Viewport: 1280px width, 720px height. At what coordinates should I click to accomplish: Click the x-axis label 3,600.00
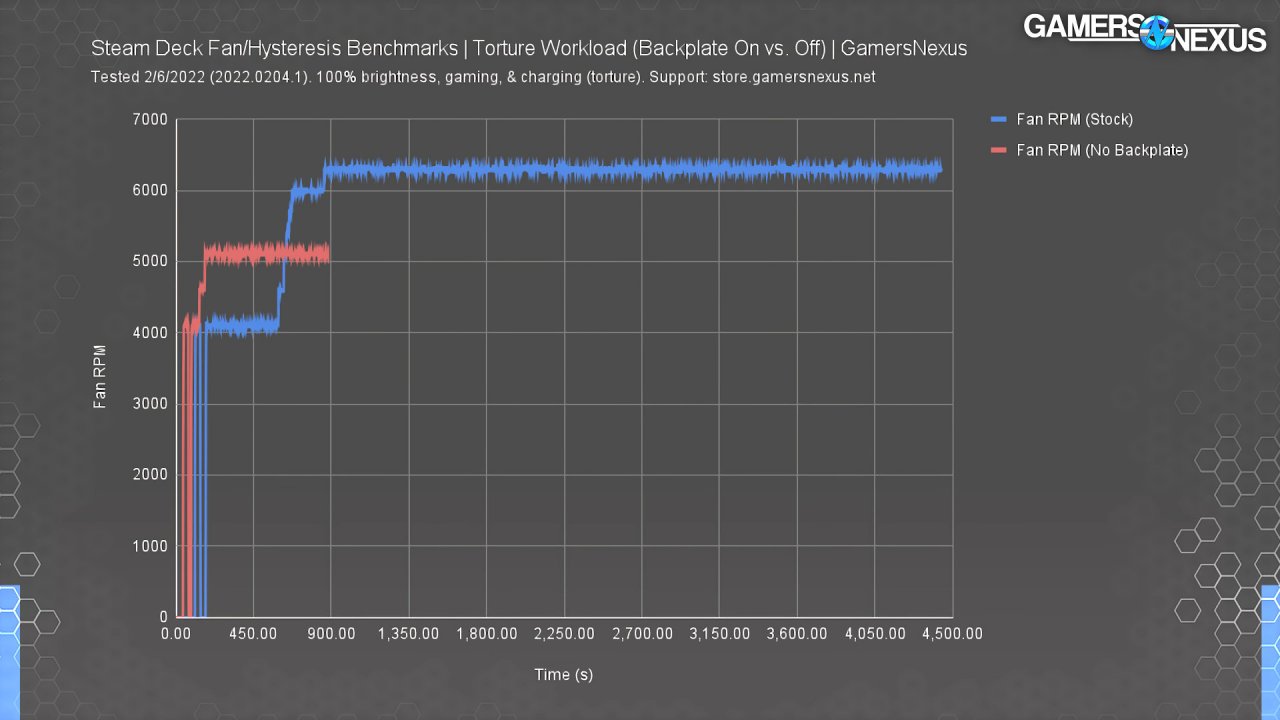797,634
